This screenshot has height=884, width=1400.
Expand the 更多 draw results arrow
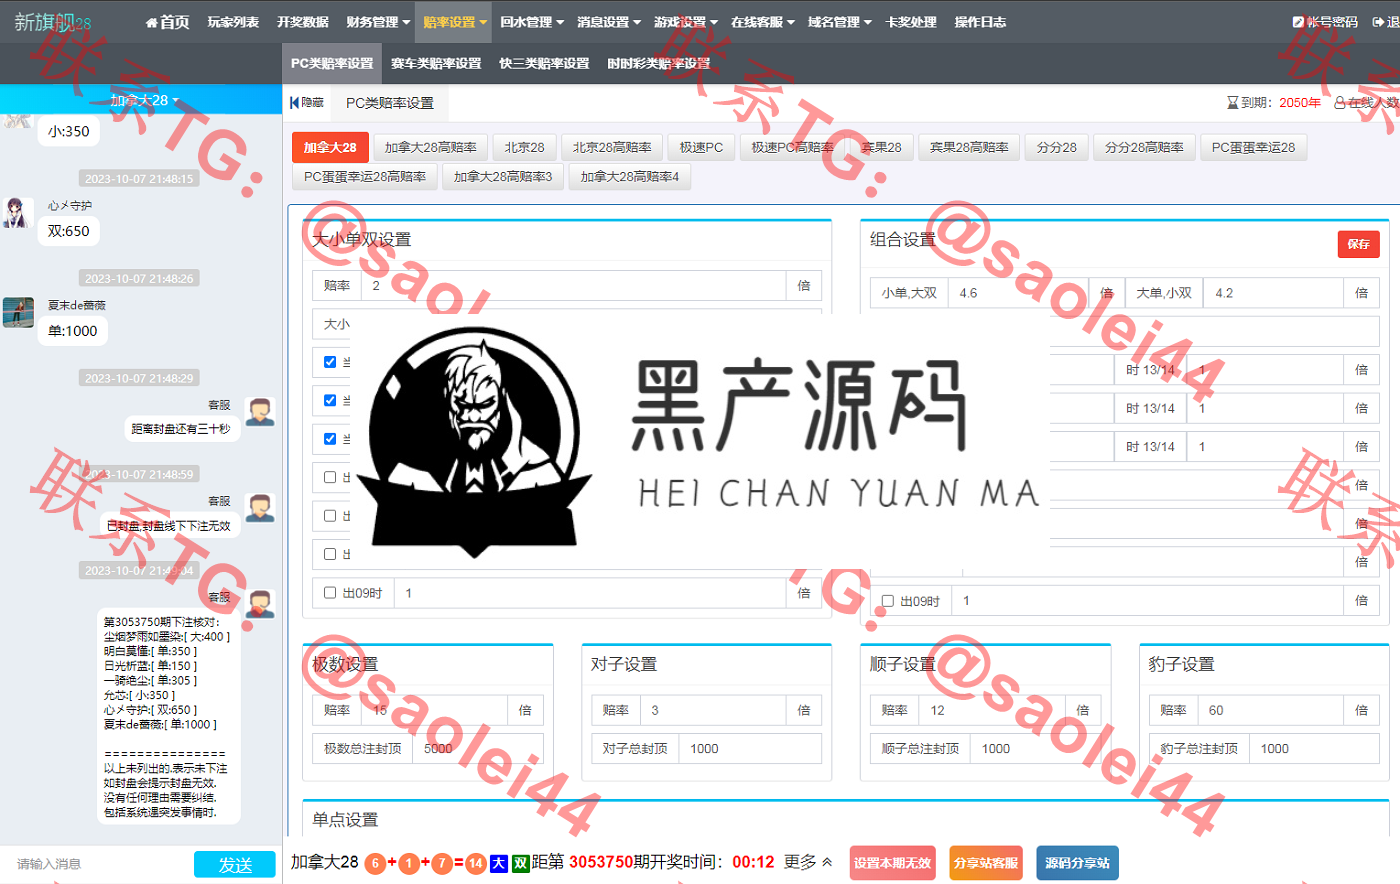click(x=827, y=862)
